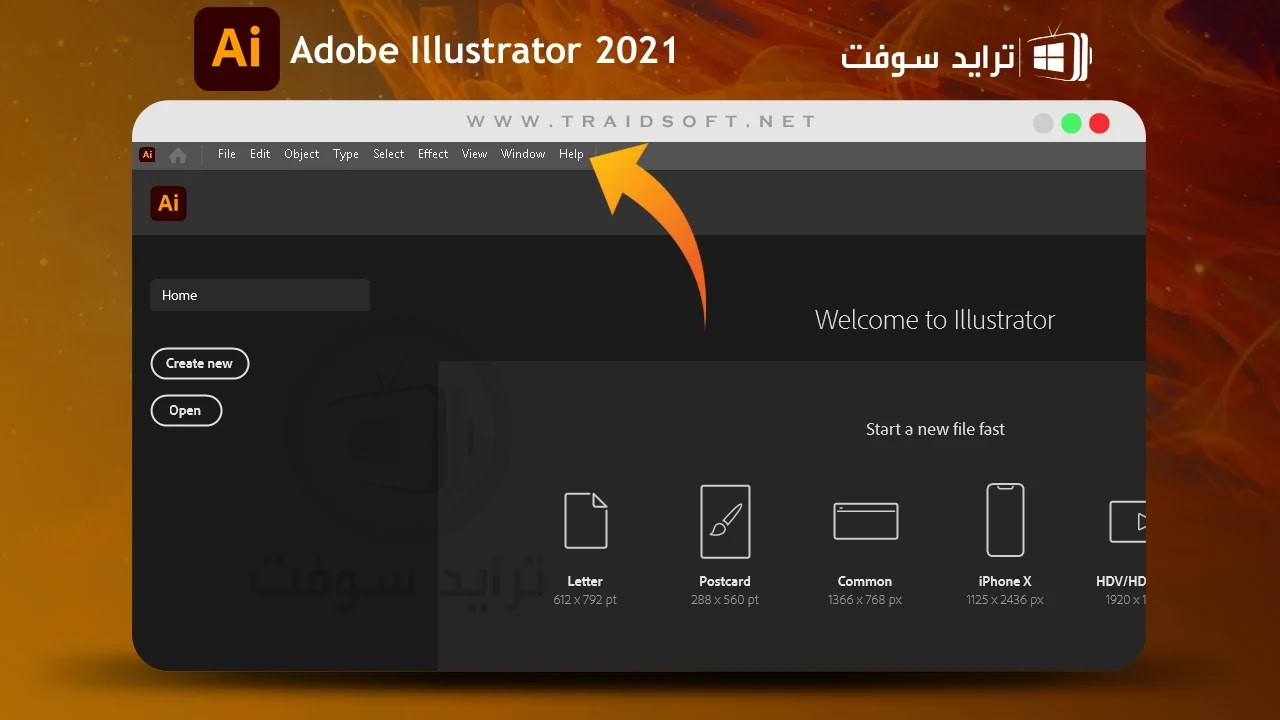Click the Open button

(186, 410)
